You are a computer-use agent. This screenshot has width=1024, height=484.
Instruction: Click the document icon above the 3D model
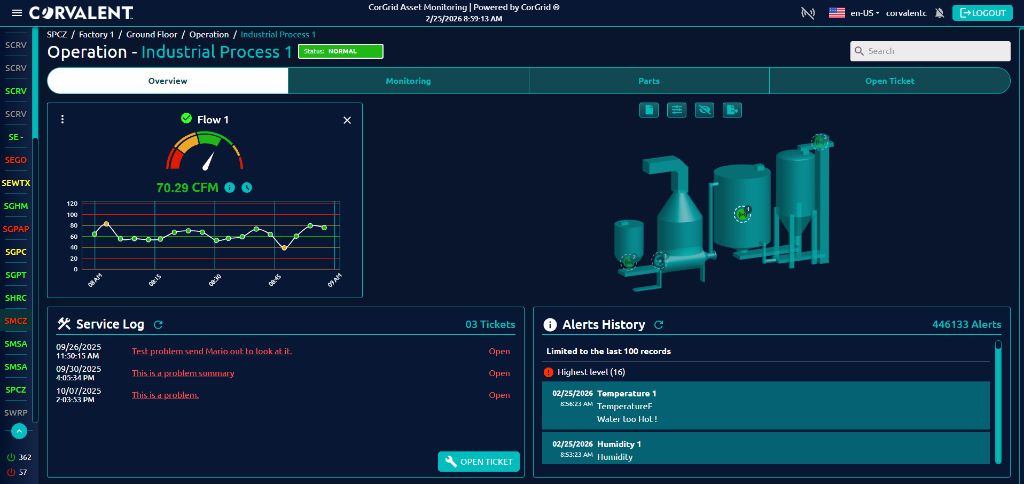pos(648,110)
